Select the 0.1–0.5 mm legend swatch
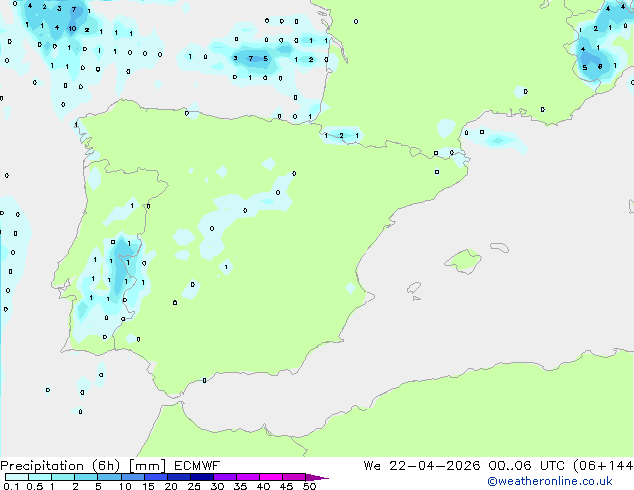This screenshot has height=490, width=634. coord(17,477)
